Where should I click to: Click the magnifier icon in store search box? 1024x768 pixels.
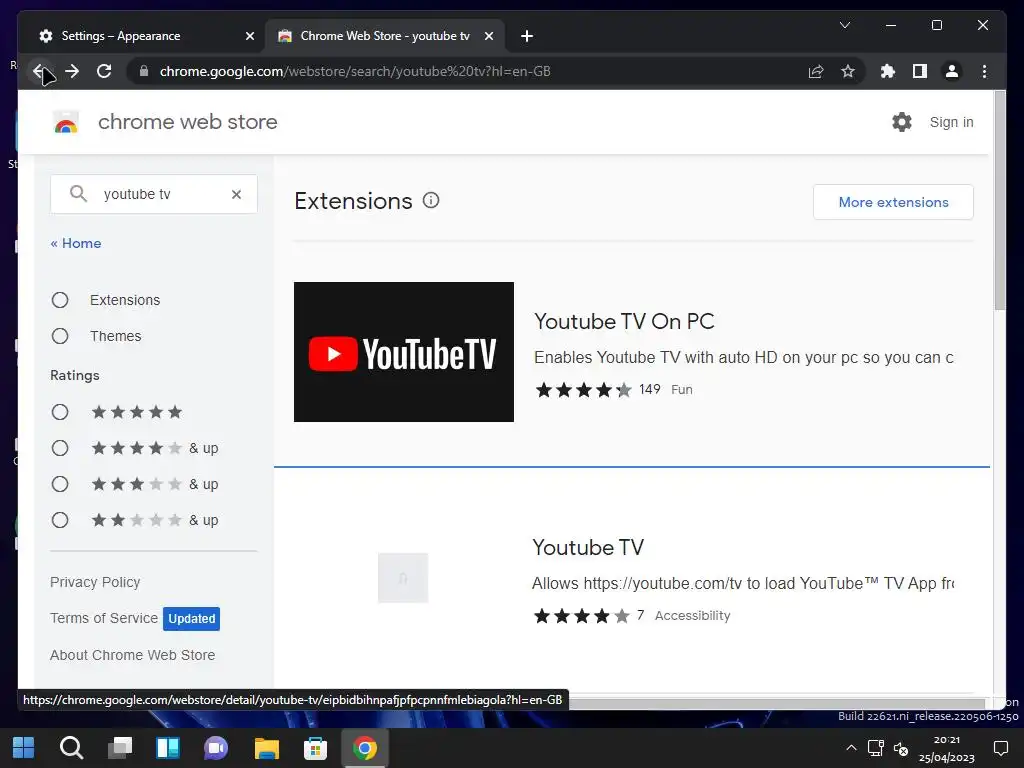pyautogui.click(x=78, y=194)
